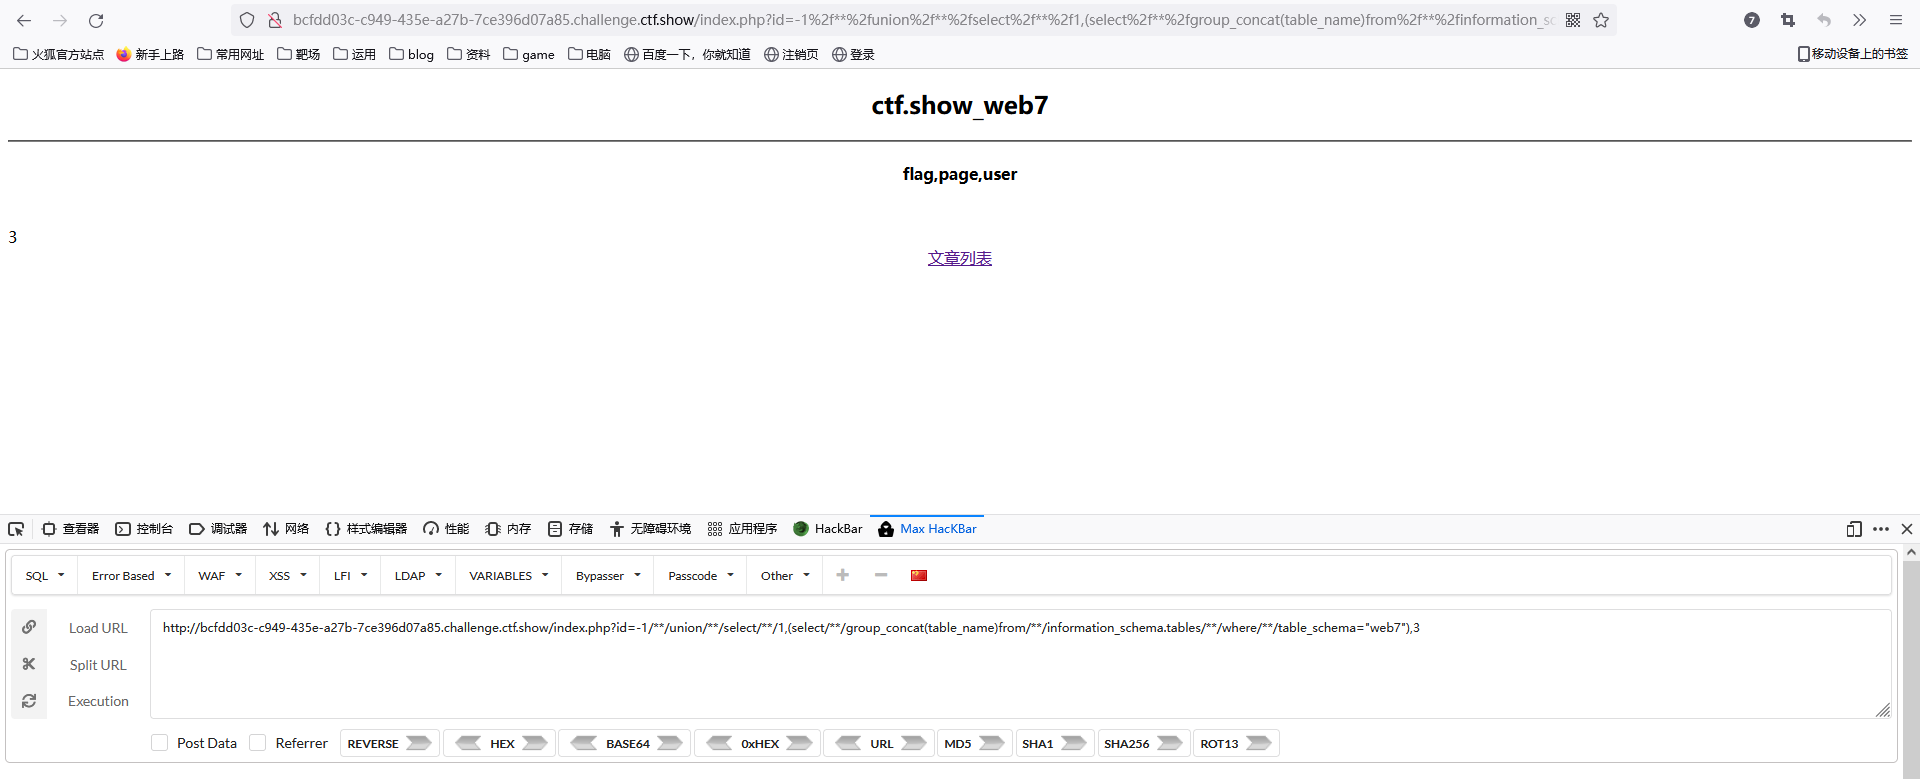Click the Execution refresh icon
Image resolution: width=1920 pixels, height=779 pixels.
coord(29,701)
